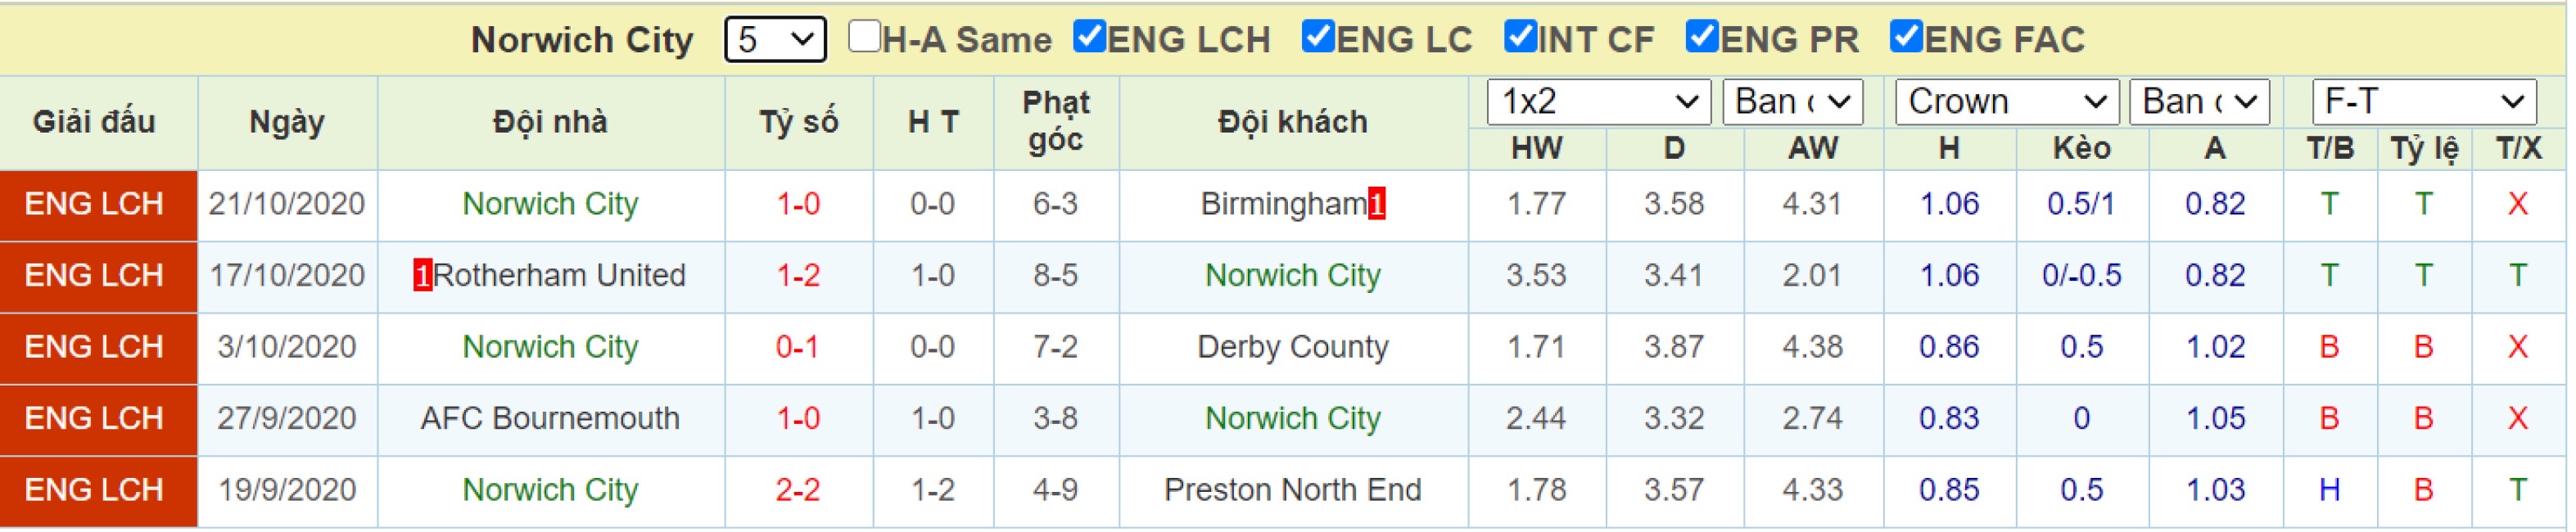Open Derby County team link
This screenshot has height=532, width=2576.
pos(1294,348)
